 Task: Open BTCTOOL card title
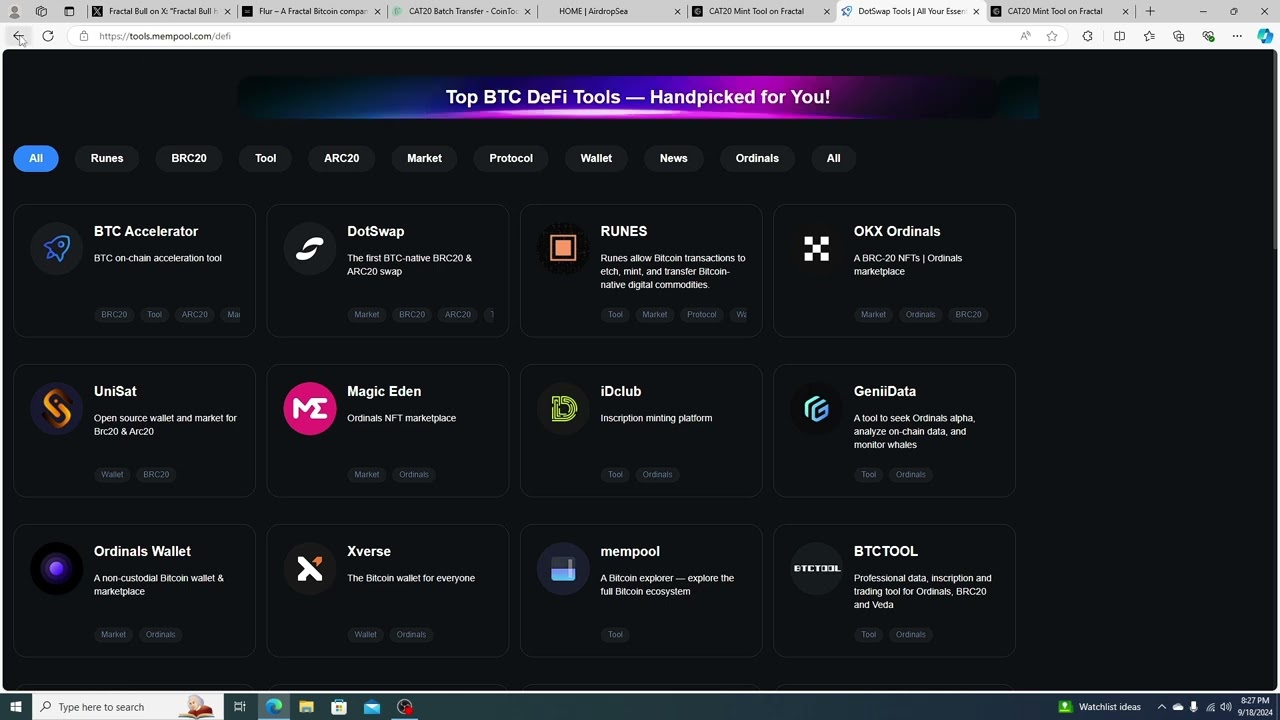point(886,551)
